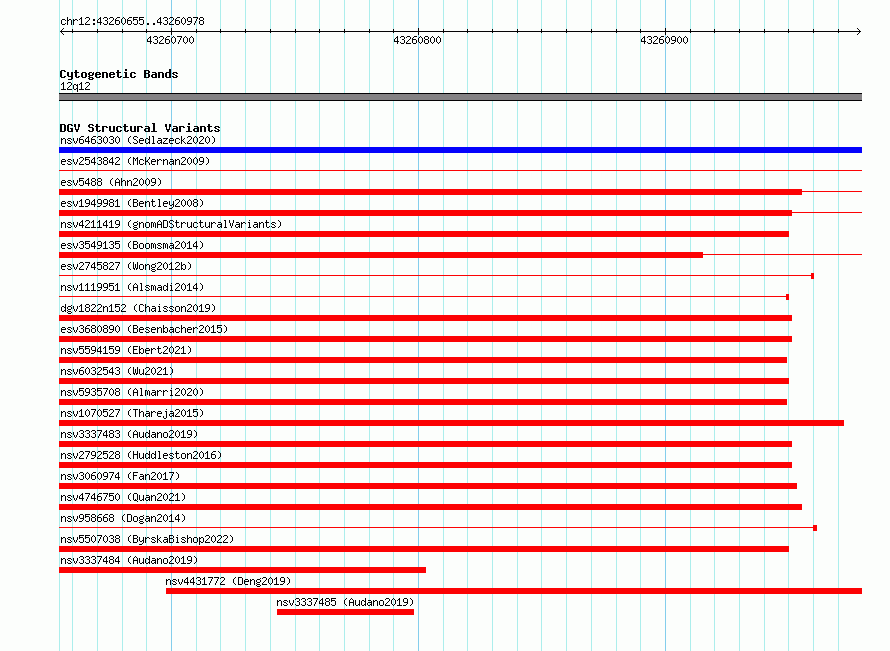The height and width of the screenshot is (651, 890).
Task: Select the Cytogenetic Bands track title
Action: [119, 74]
